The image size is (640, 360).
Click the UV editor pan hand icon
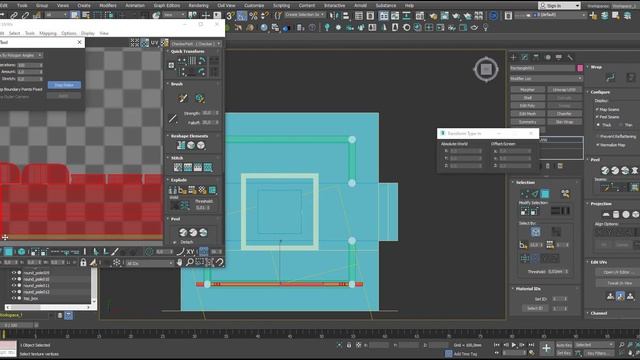180,262
